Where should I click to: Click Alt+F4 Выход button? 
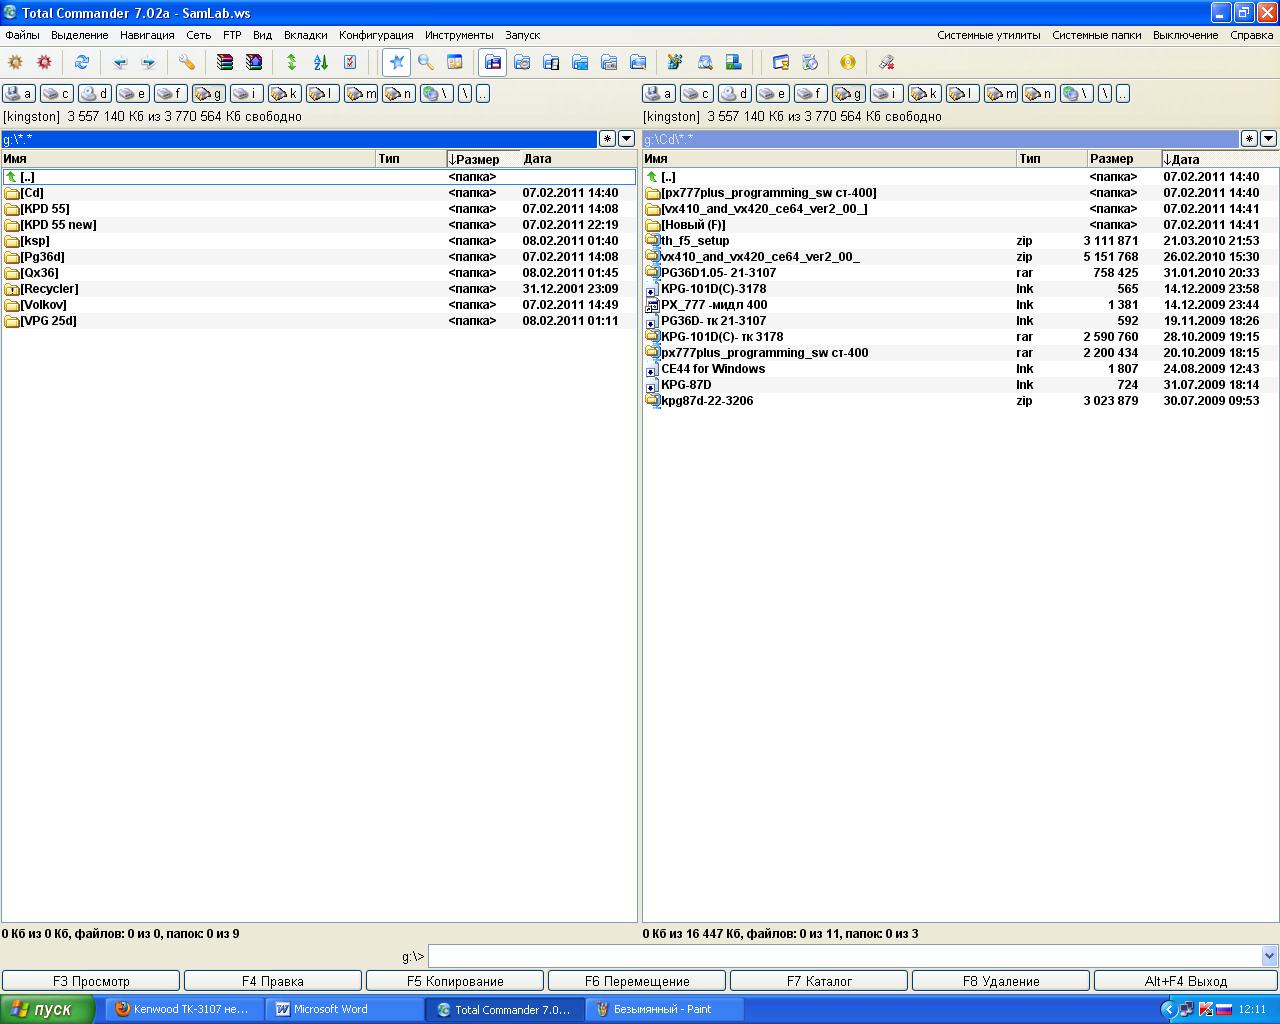click(x=1186, y=981)
